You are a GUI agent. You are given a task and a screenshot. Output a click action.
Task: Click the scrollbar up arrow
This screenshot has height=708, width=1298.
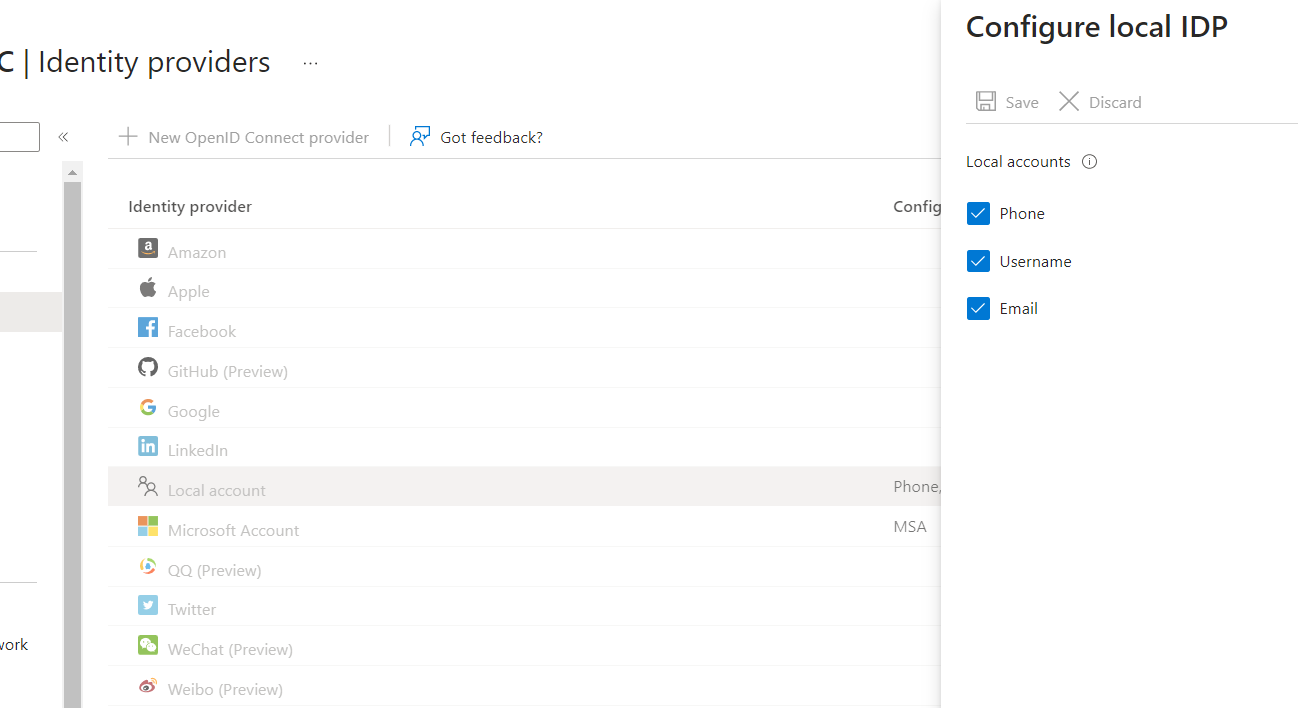coord(72,173)
